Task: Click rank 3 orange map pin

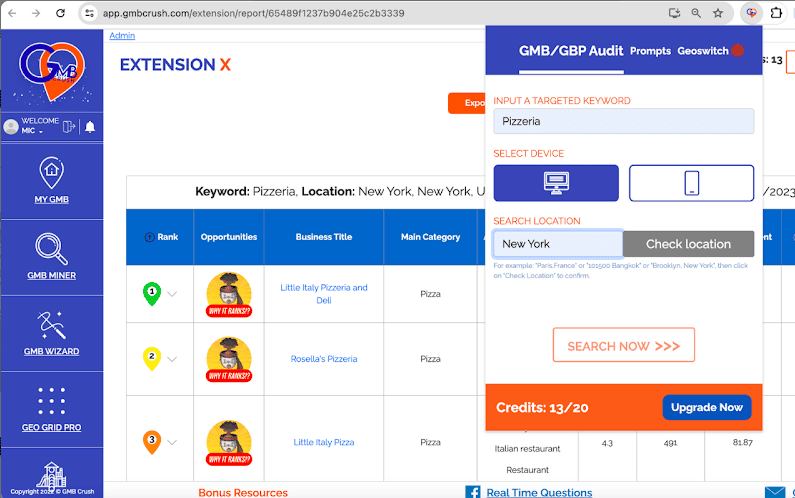Action: (152, 442)
